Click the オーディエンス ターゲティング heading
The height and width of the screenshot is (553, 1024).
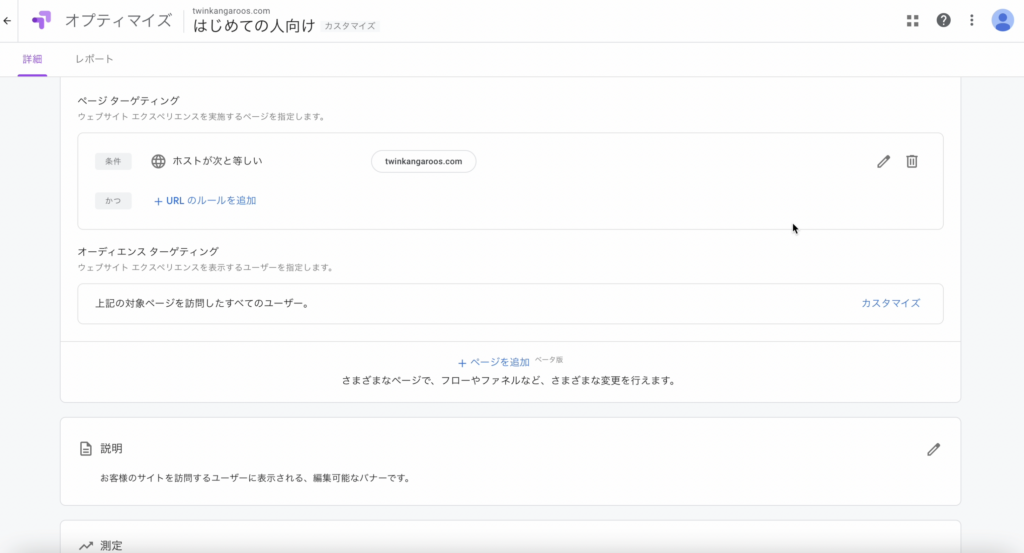tap(148, 251)
